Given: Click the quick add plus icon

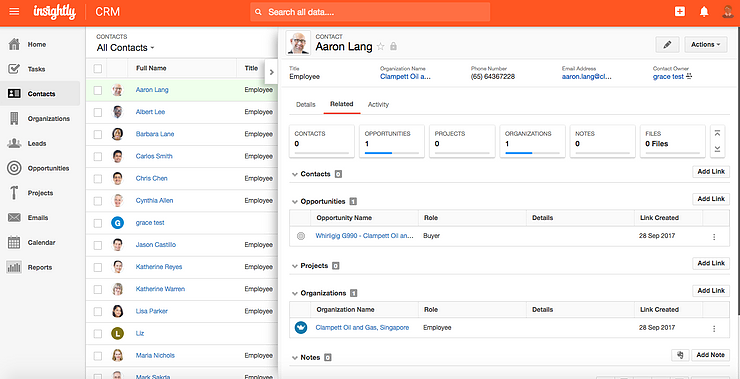Looking at the screenshot, I should point(680,12).
